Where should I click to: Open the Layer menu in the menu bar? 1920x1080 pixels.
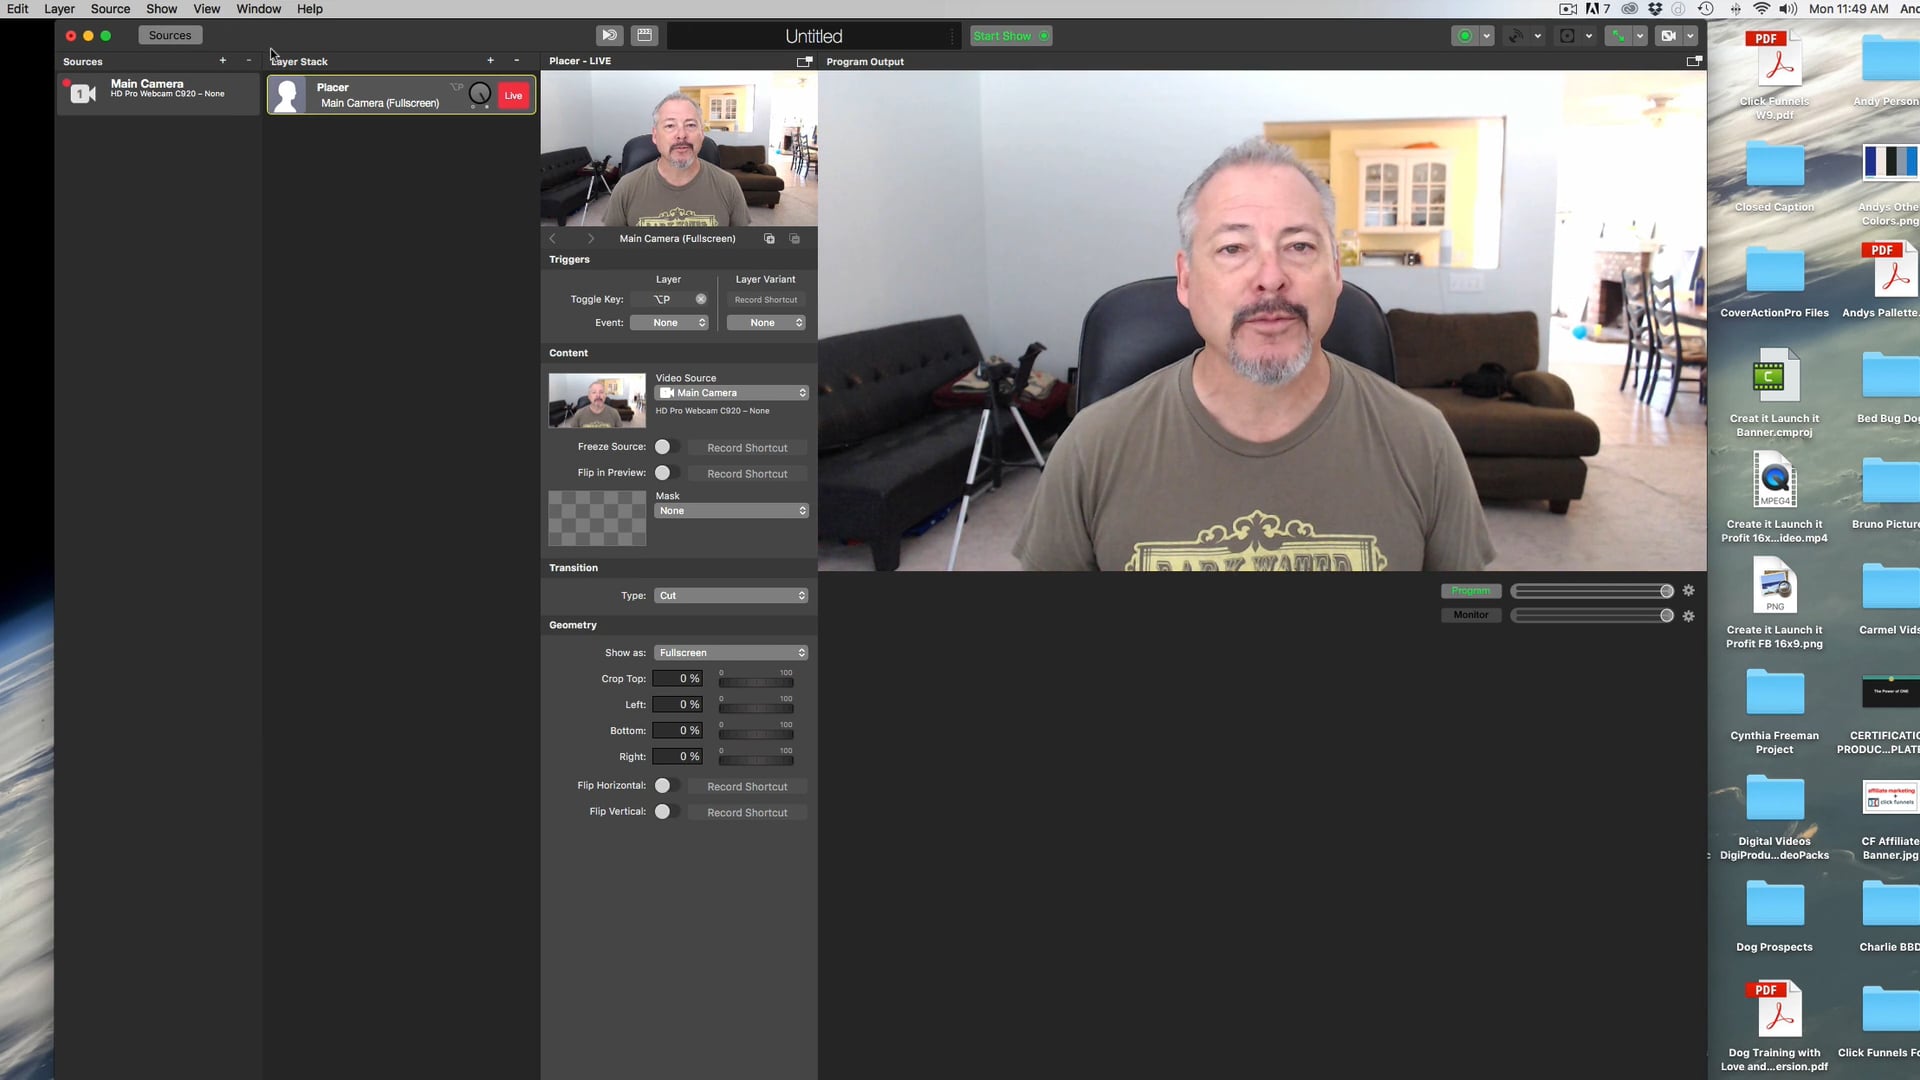coord(59,8)
